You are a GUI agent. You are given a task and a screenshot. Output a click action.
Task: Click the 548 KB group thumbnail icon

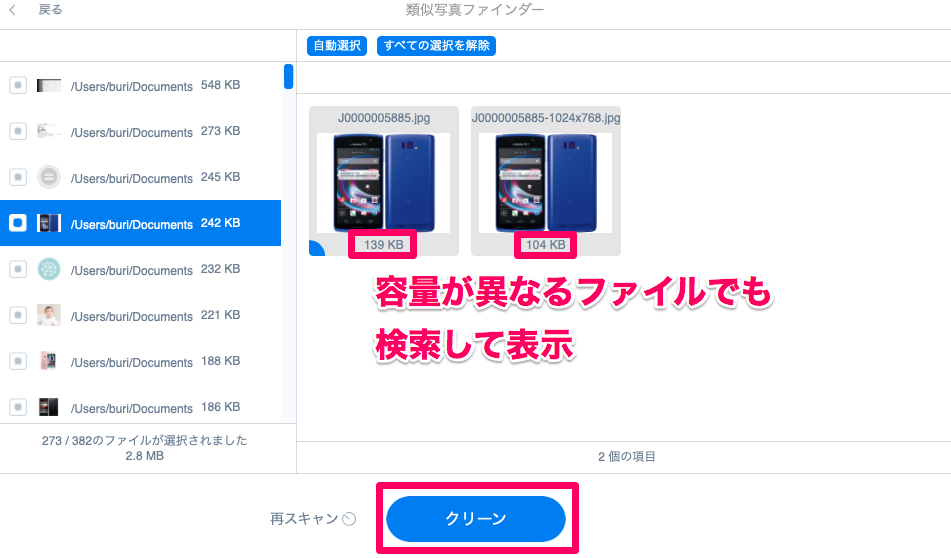tap(49, 86)
